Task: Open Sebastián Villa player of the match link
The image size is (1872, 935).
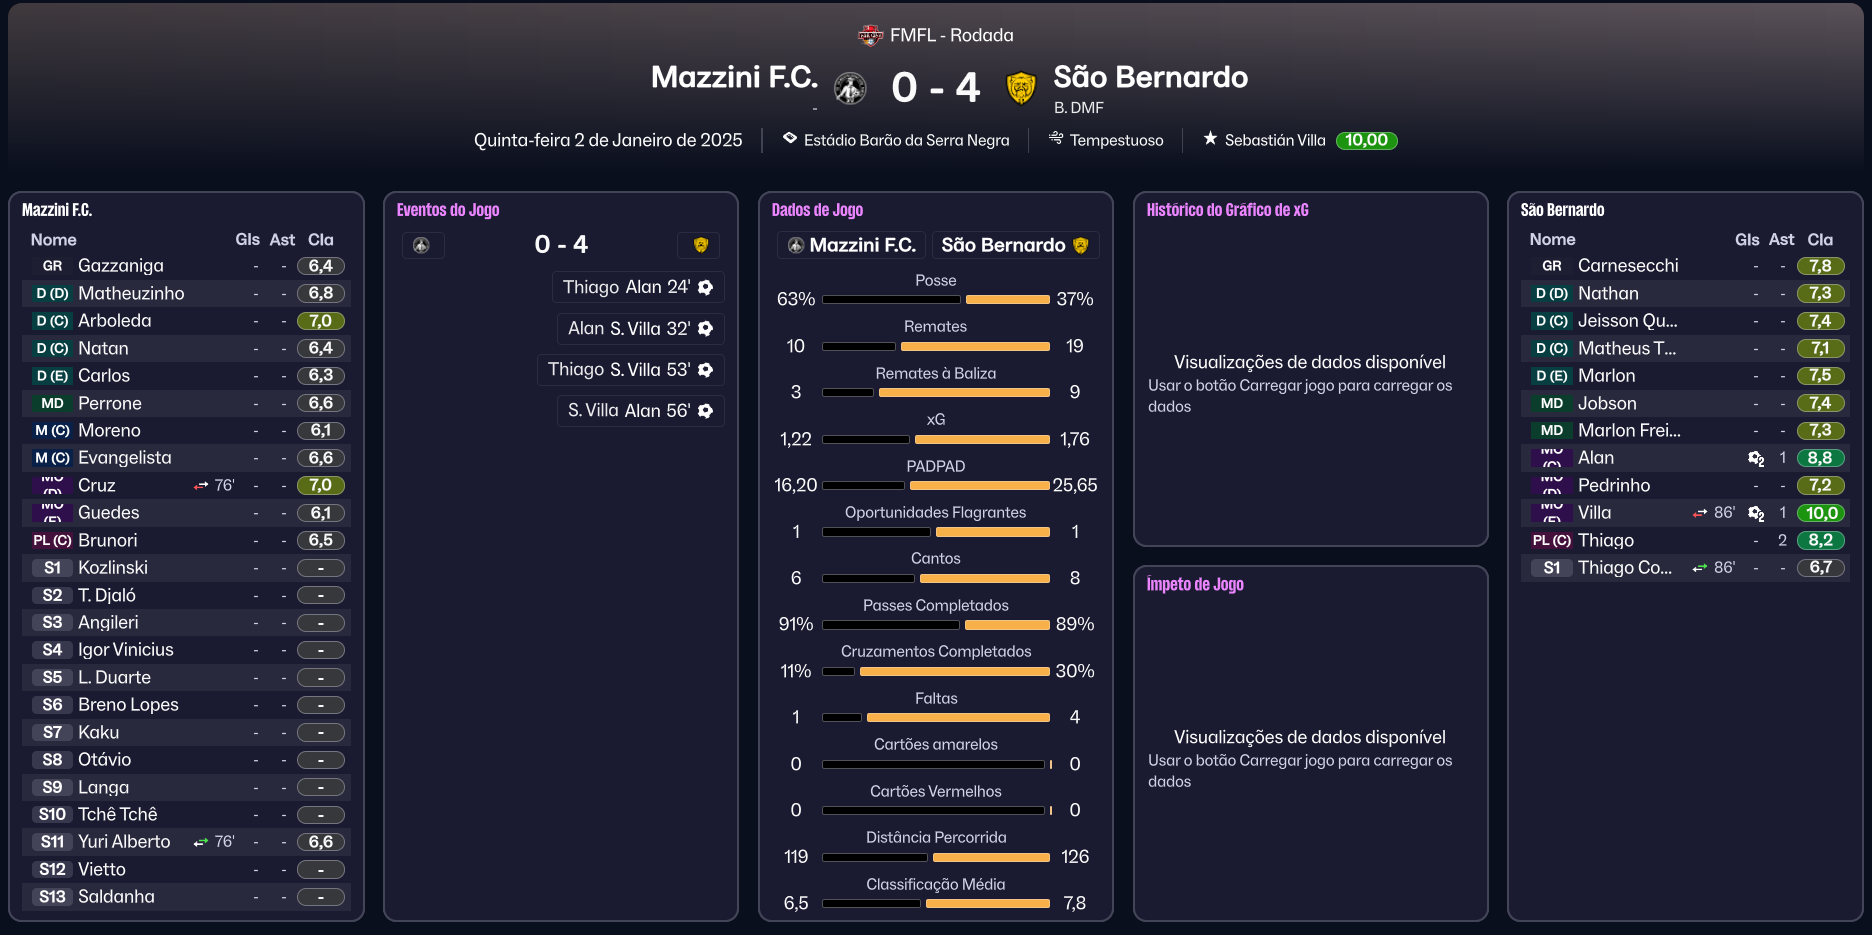Action: click(1274, 140)
